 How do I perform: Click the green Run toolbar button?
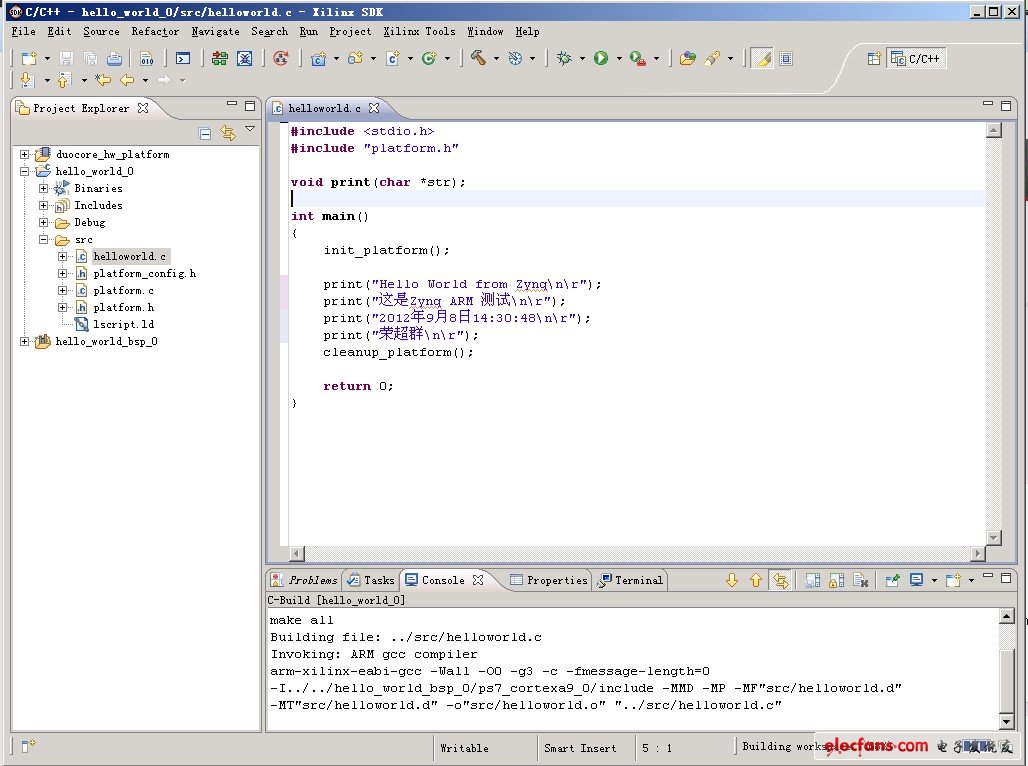[x=601, y=59]
